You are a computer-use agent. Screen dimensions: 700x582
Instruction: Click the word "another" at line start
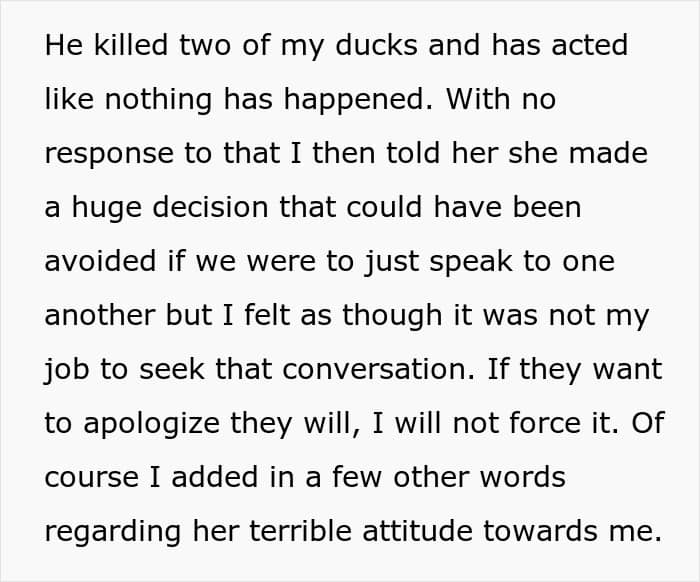[x=100, y=315]
